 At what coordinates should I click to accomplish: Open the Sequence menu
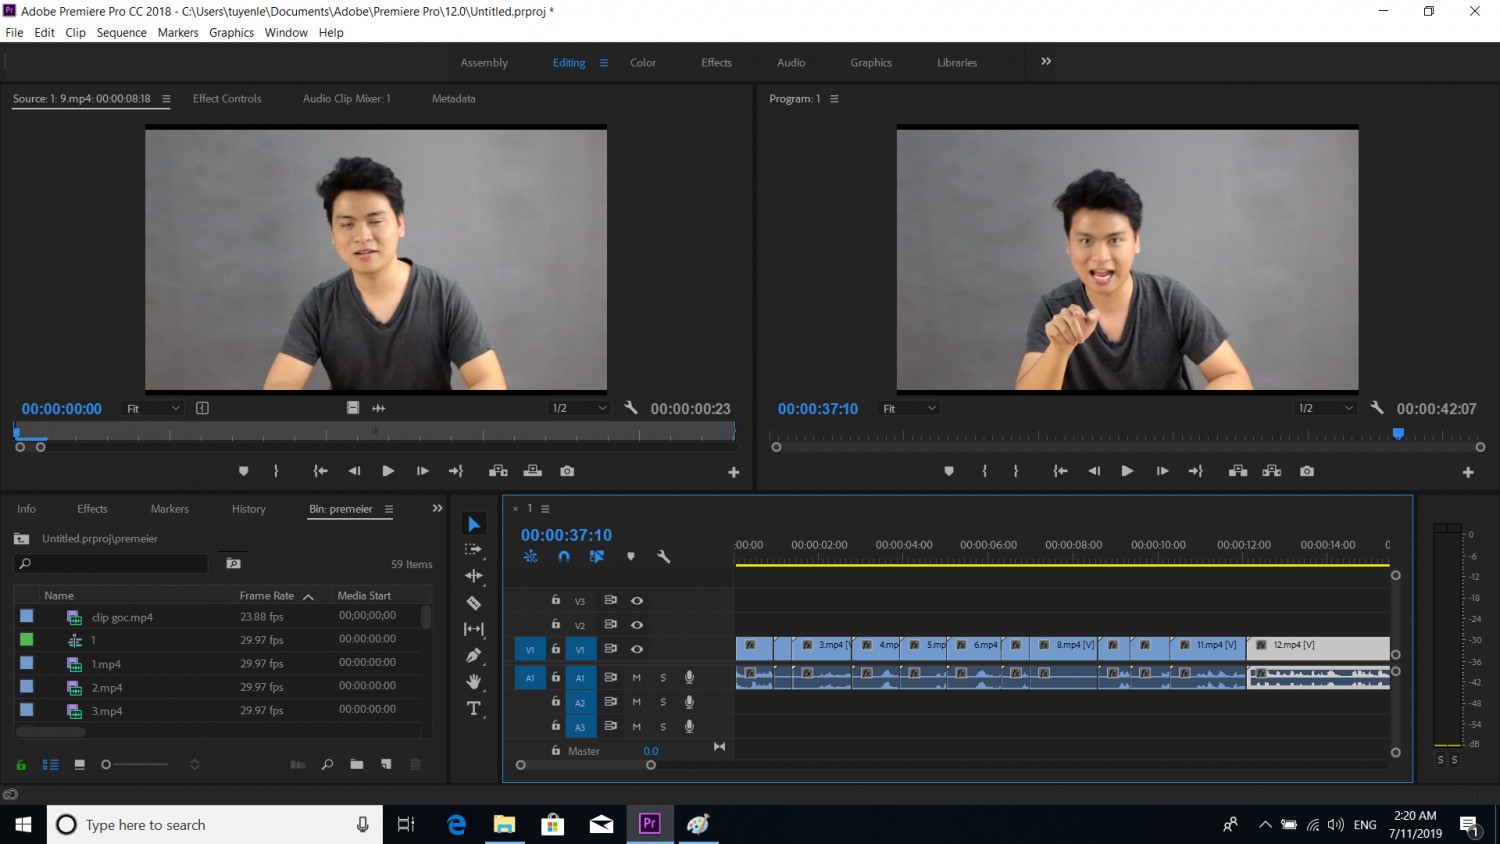click(x=122, y=33)
